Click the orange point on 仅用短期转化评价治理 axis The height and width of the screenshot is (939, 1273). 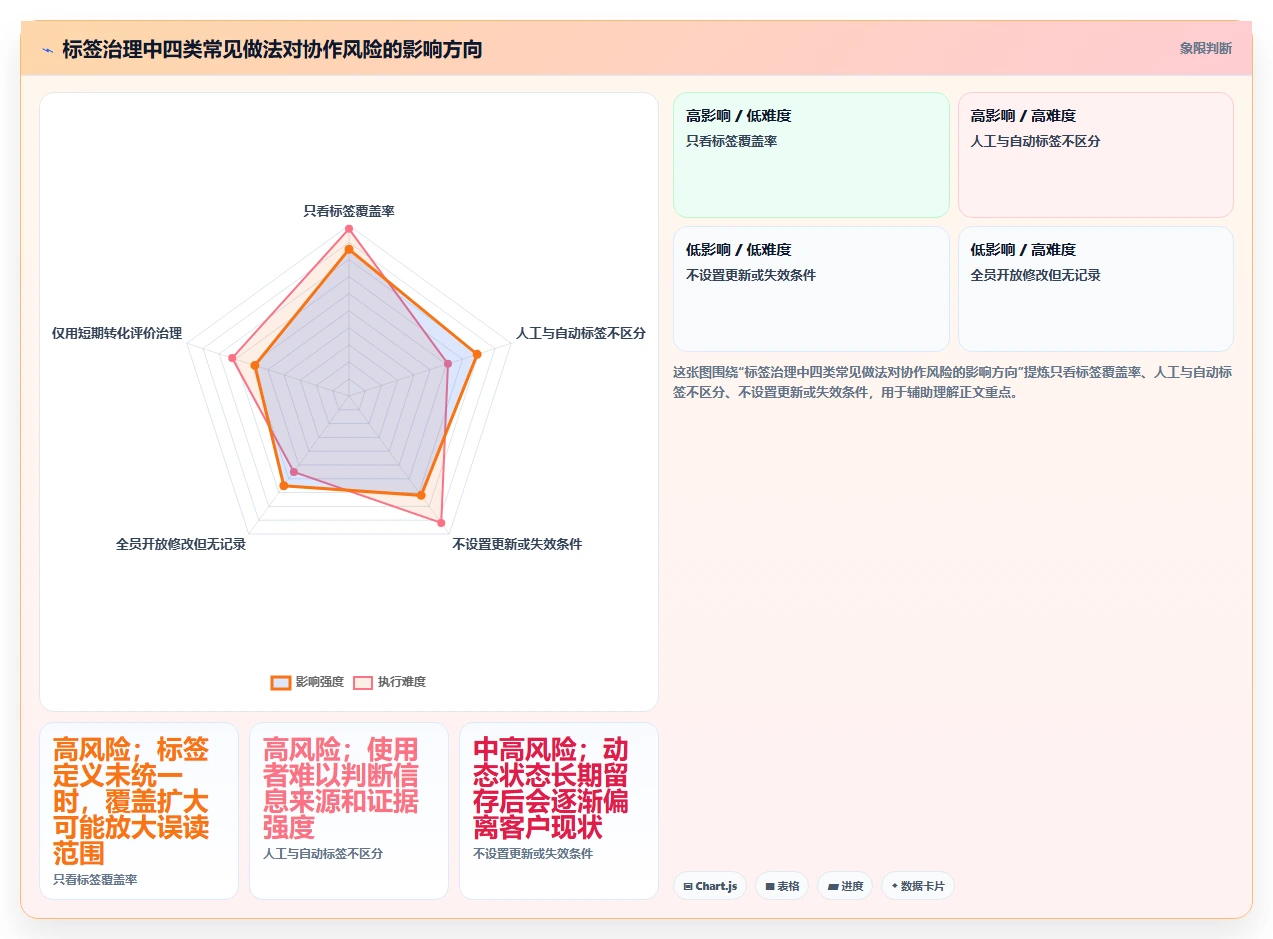click(256, 366)
